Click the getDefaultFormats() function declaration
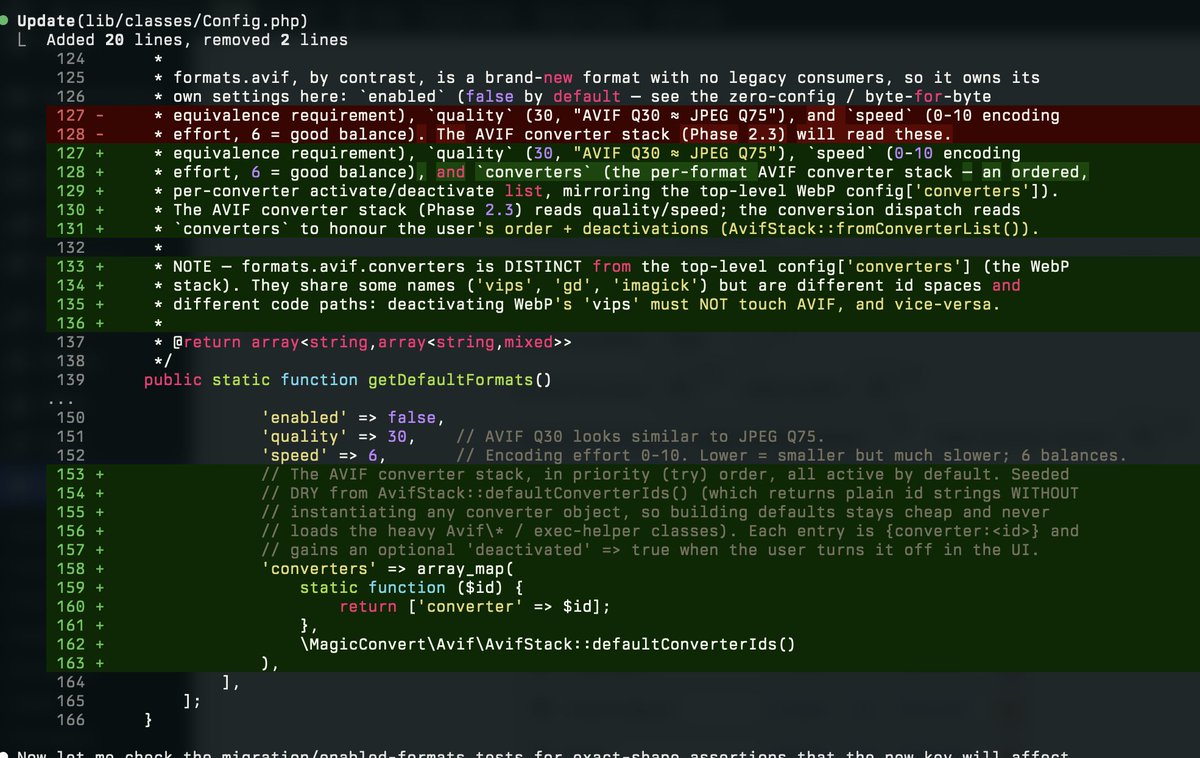 [x=348, y=381]
